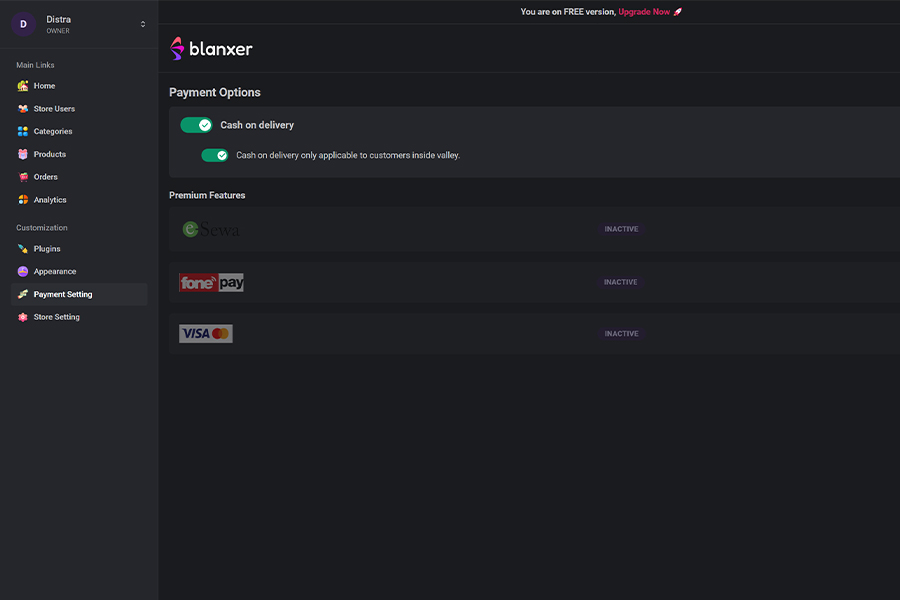Click the eSewa INACTIVE status badge

coord(620,229)
